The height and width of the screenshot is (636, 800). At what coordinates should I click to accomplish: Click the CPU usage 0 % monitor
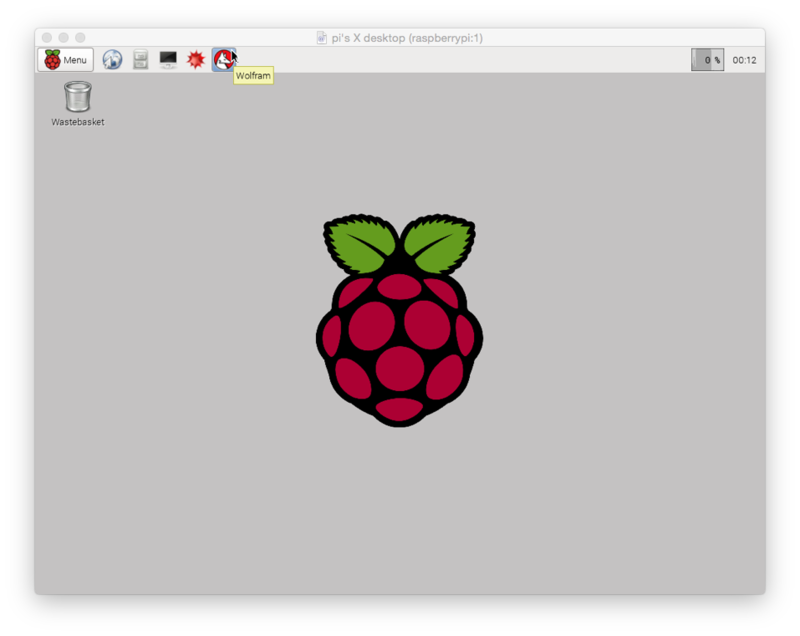tap(707, 60)
